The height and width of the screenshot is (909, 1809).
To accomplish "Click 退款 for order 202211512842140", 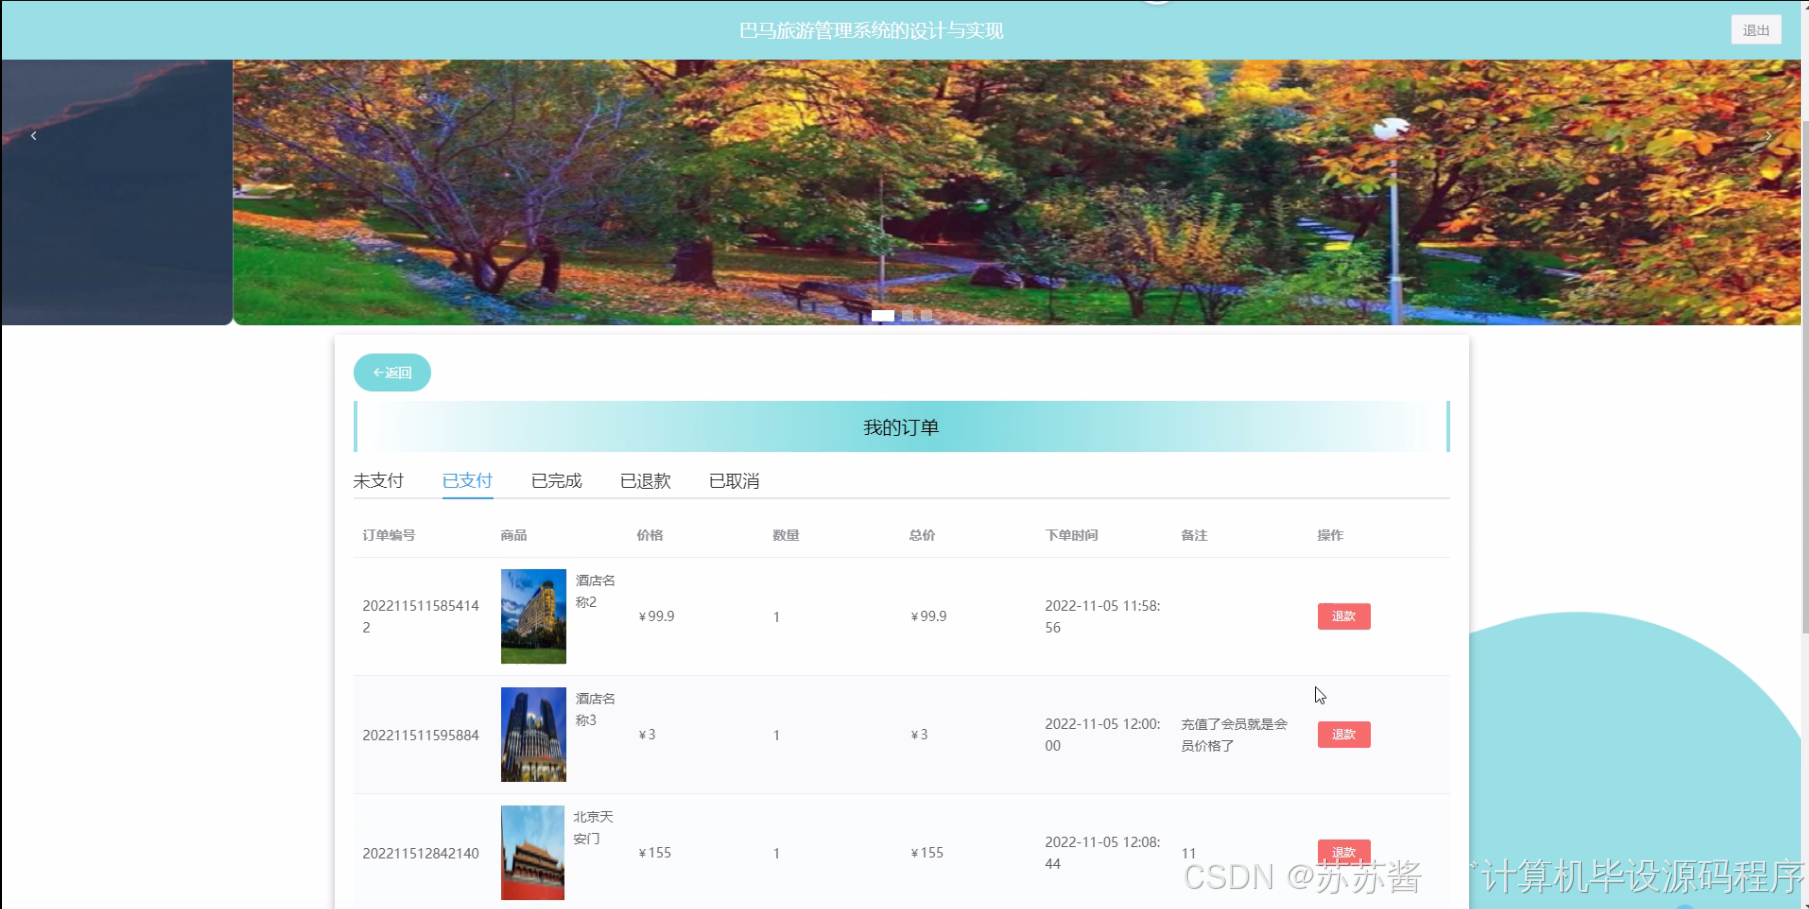I will click(1344, 852).
